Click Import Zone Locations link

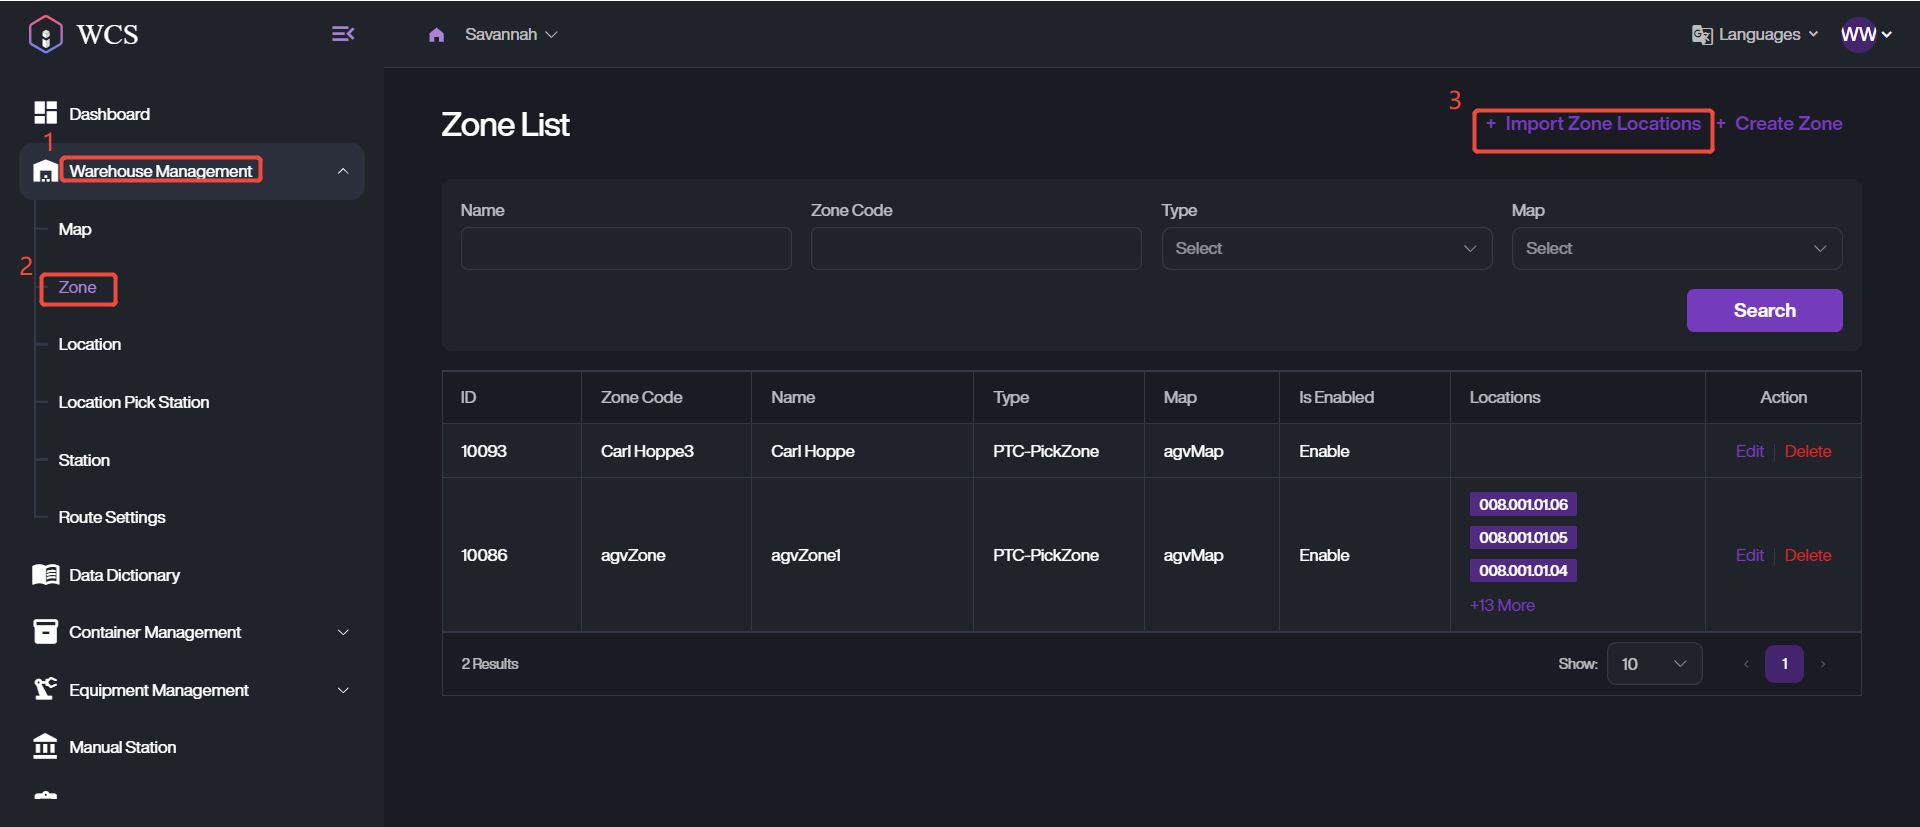point(1601,124)
